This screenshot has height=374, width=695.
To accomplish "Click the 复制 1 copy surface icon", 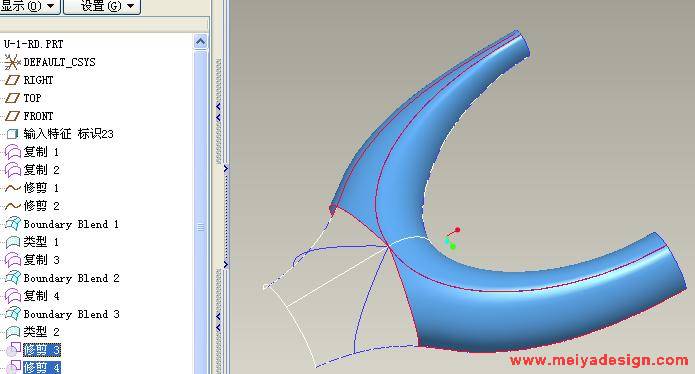I will pyautogui.click(x=13, y=152).
